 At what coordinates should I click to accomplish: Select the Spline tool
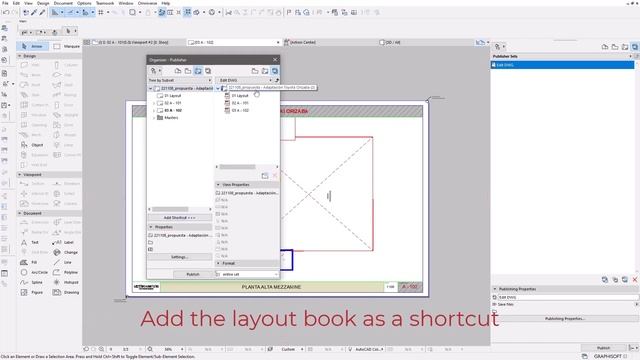click(x=31, y=282)
